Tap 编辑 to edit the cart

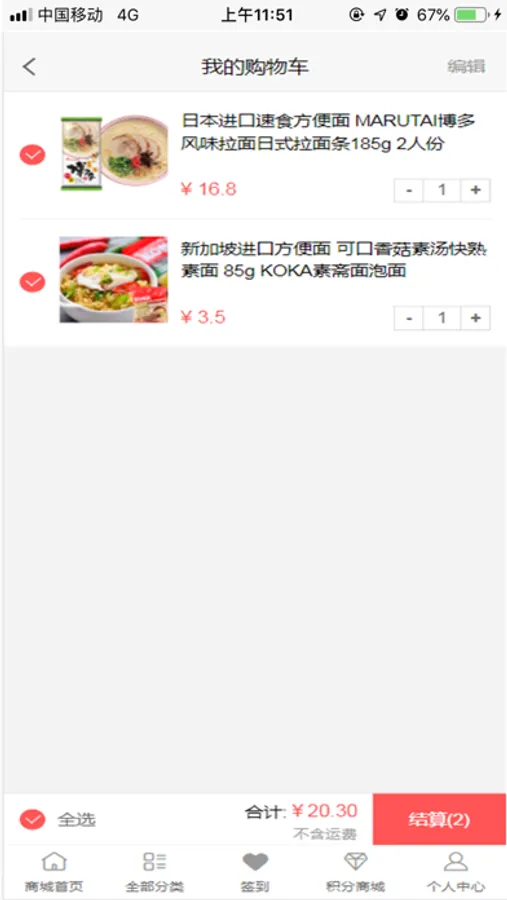pos(466,67)
